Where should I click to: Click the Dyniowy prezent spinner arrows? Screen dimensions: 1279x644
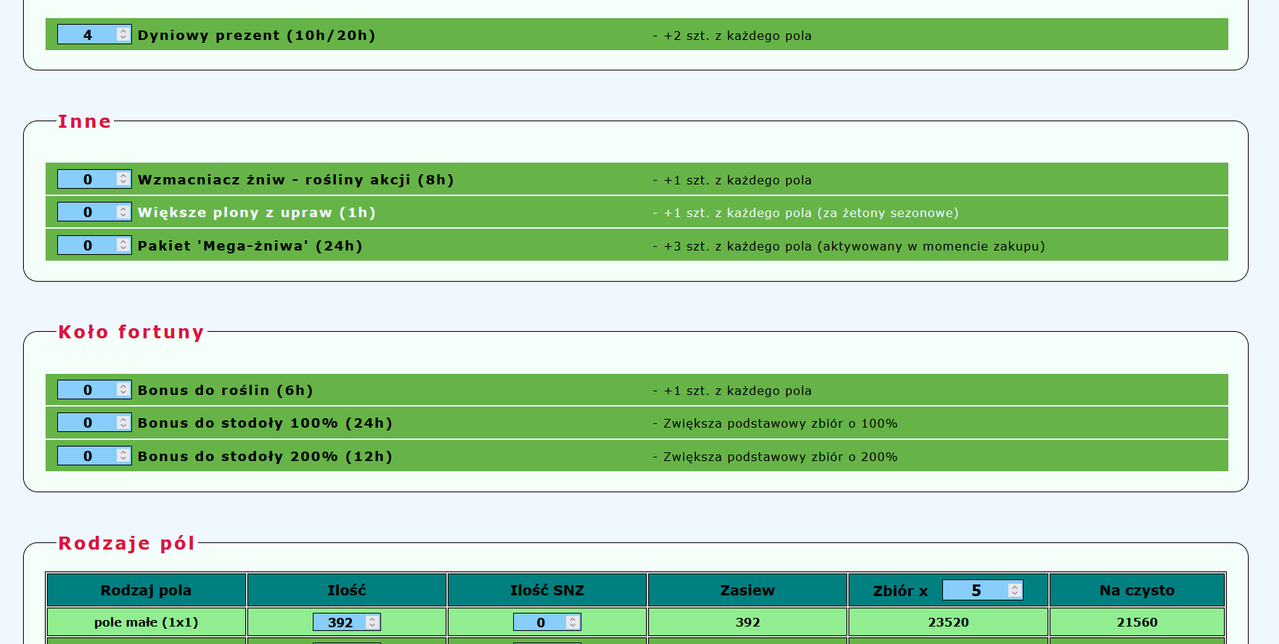(x=123, y=34)
